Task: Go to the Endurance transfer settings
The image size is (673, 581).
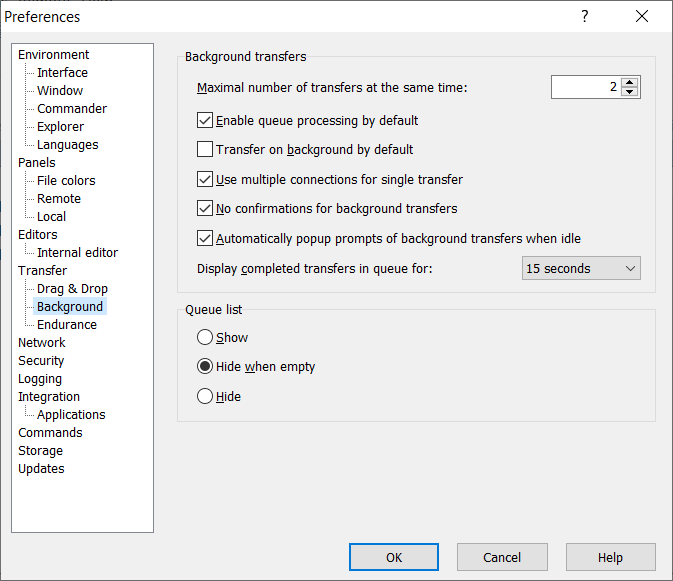Action: pyautogui.click(x=67, y=325)
